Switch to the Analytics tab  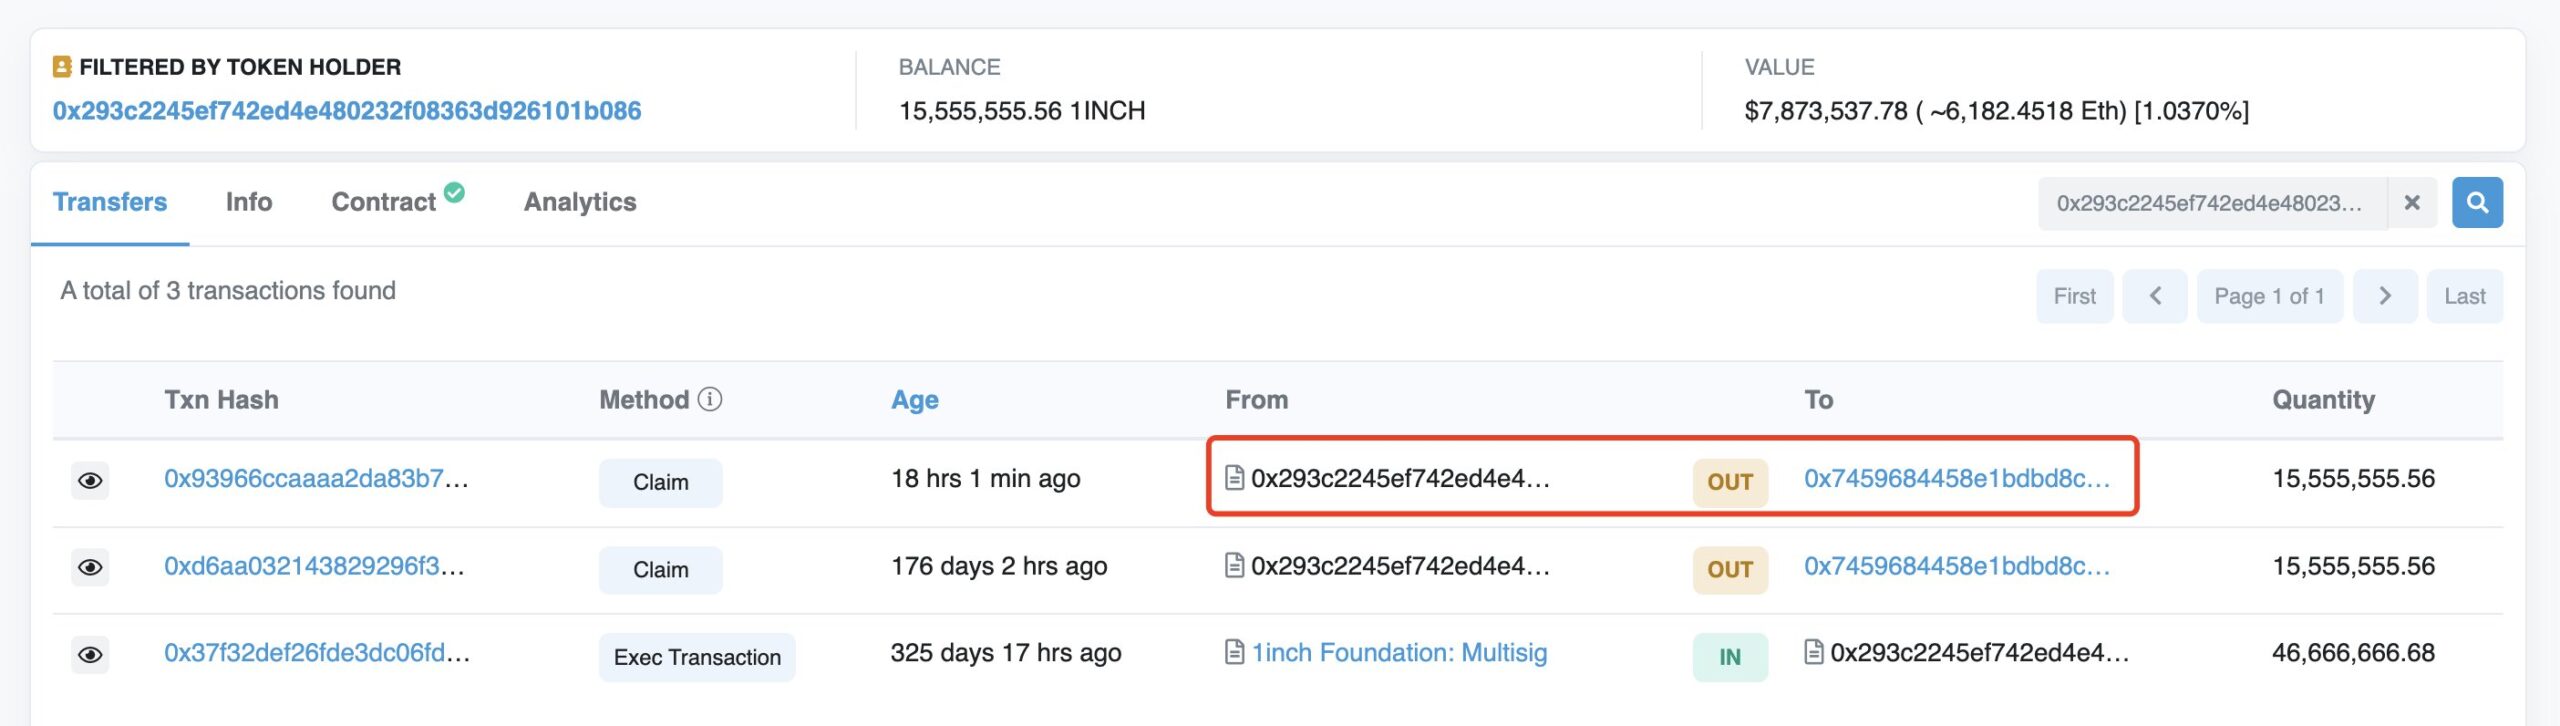tap(580, 202)
